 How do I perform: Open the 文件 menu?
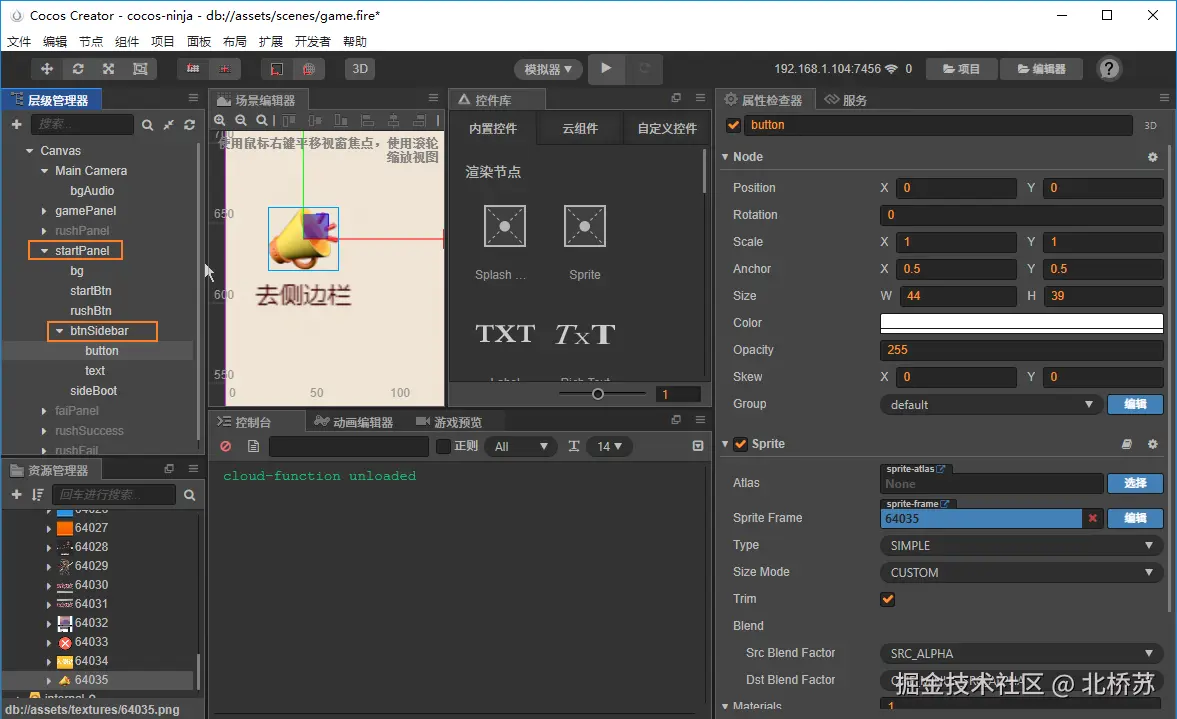point(19,41)
